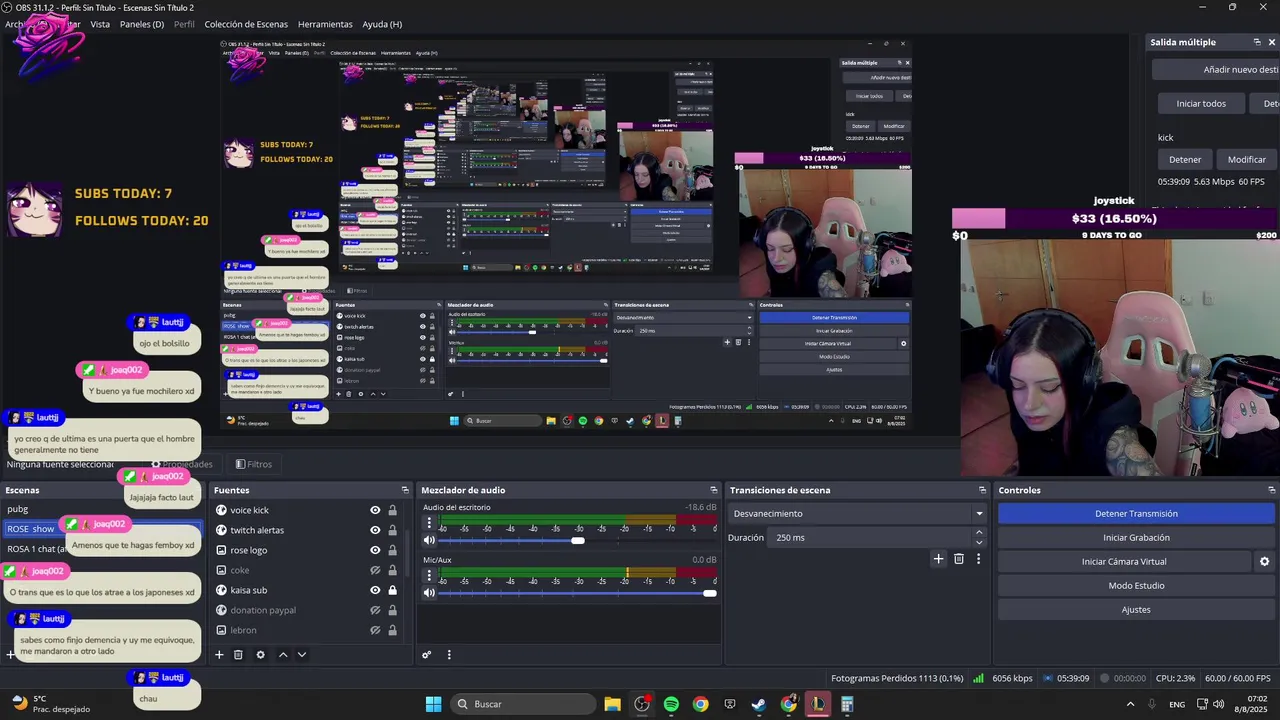Adjust Audio del escritorio volume slider handle
The height and width of the screenshot is (720, 1280).
578,540
